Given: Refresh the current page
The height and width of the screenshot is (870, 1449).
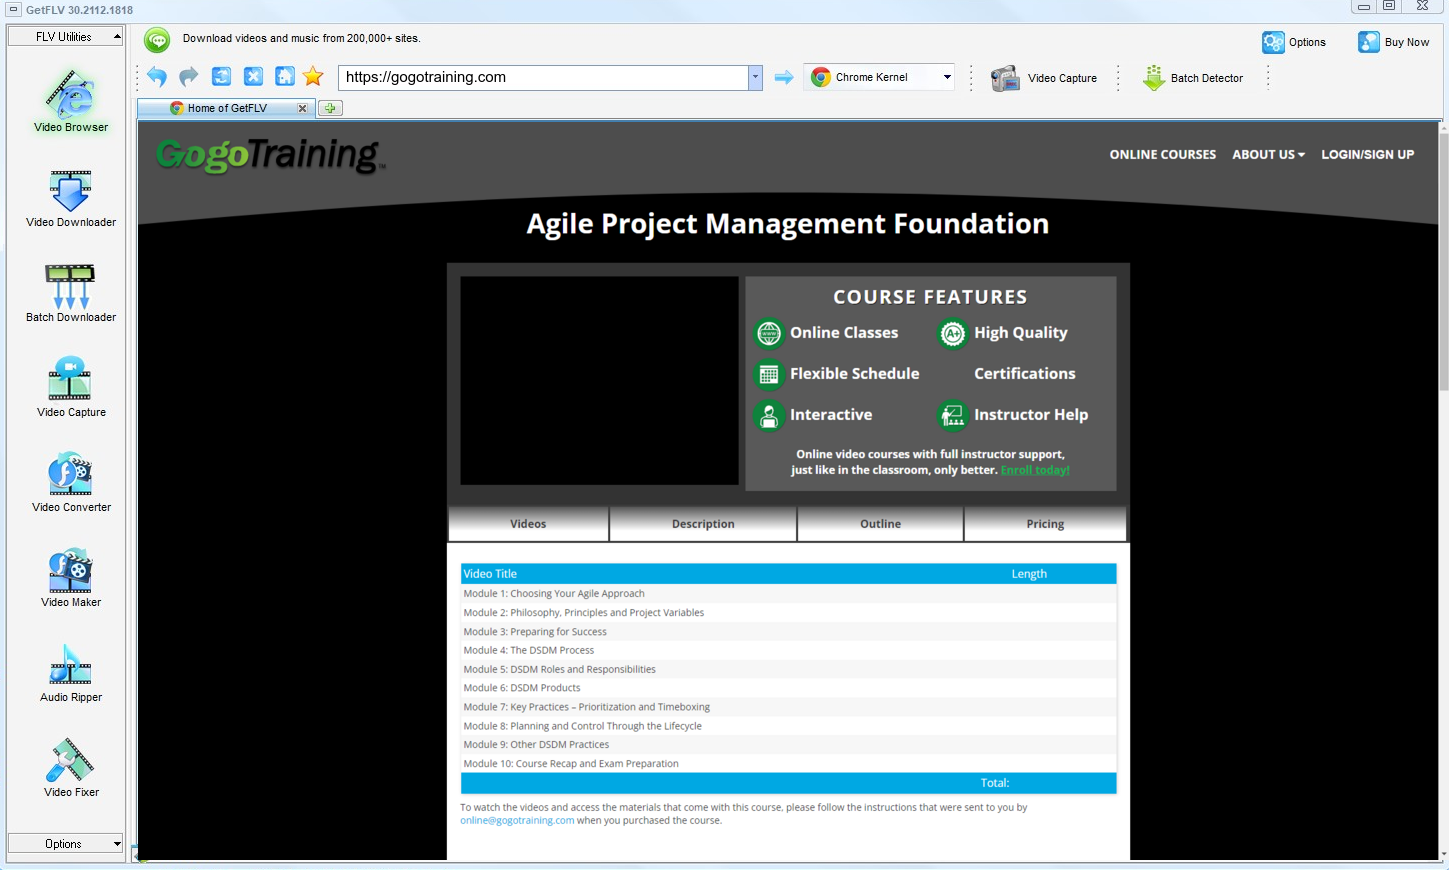Looking at the screenshot, I should 221,77.
